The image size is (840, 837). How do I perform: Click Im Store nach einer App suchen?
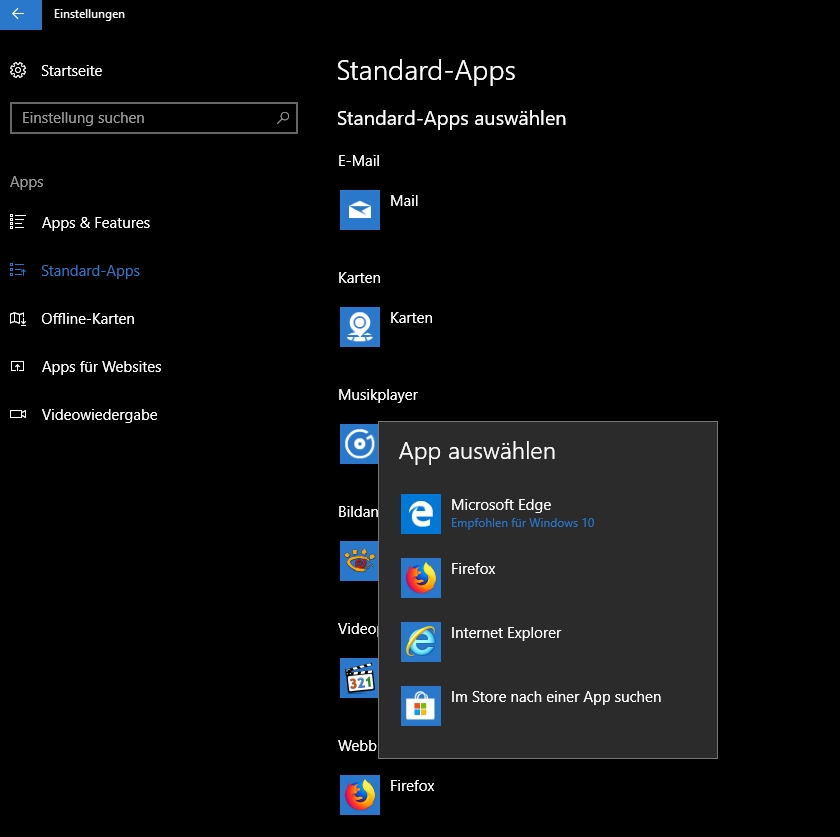click(555, 705)
